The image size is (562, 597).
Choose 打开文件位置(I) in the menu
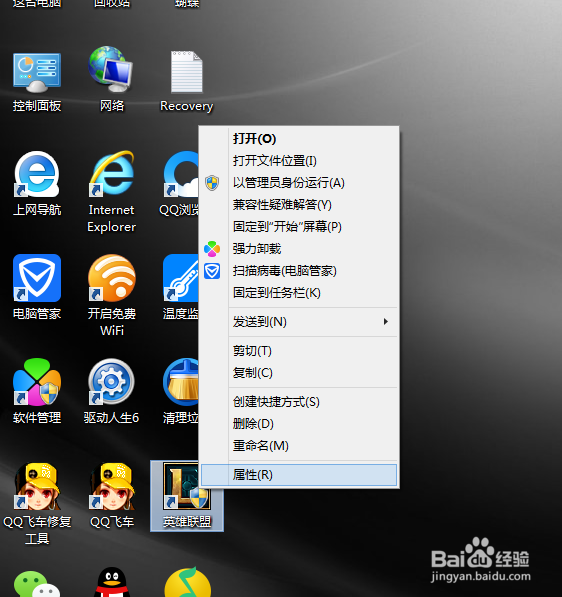pos(299,161)
